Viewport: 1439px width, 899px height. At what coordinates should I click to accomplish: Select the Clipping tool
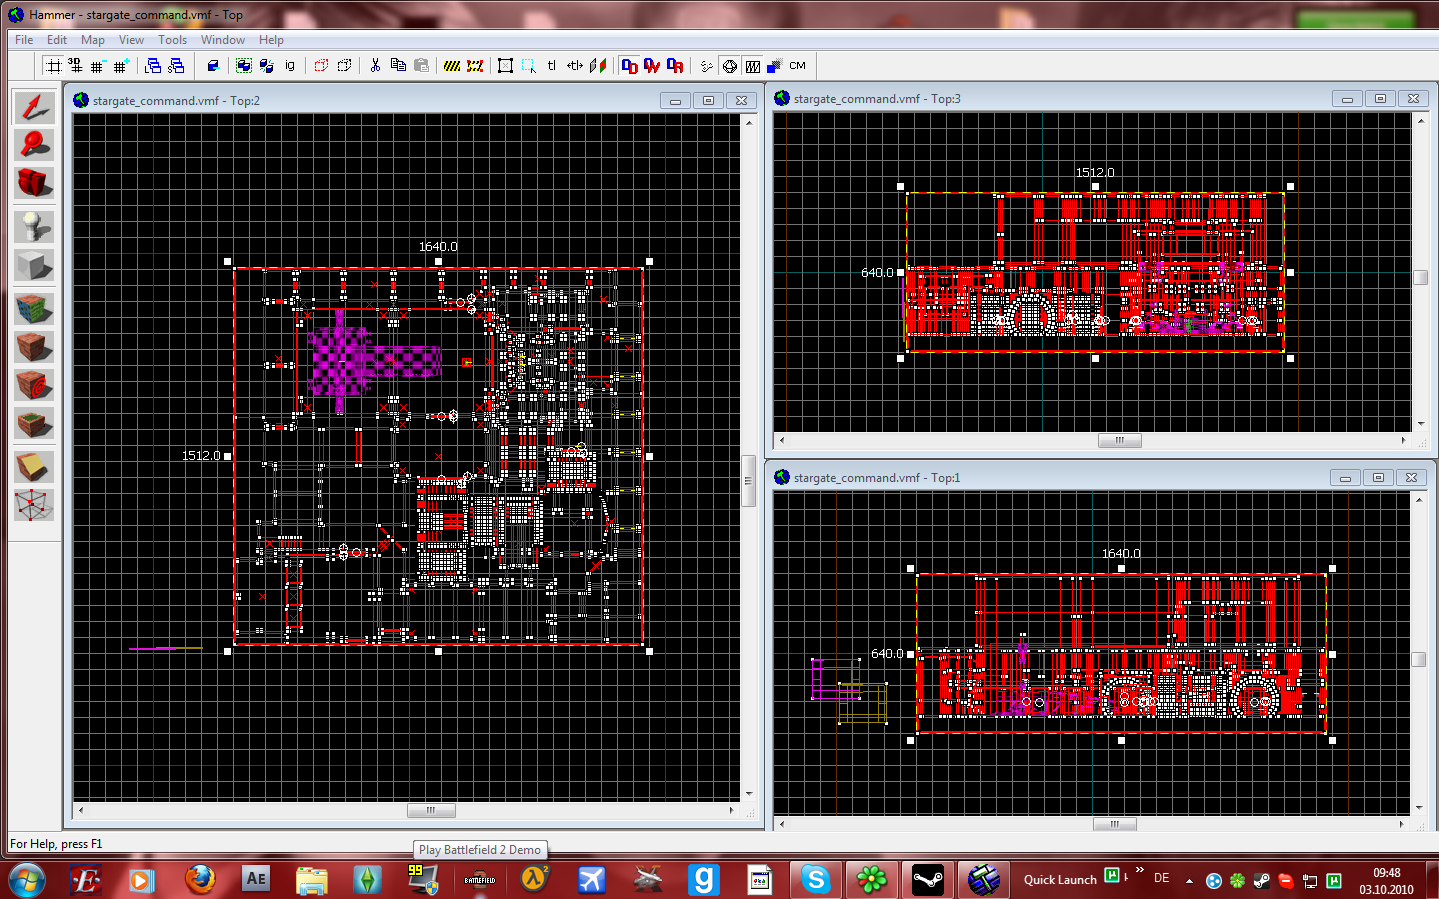(x=34, y=466)
